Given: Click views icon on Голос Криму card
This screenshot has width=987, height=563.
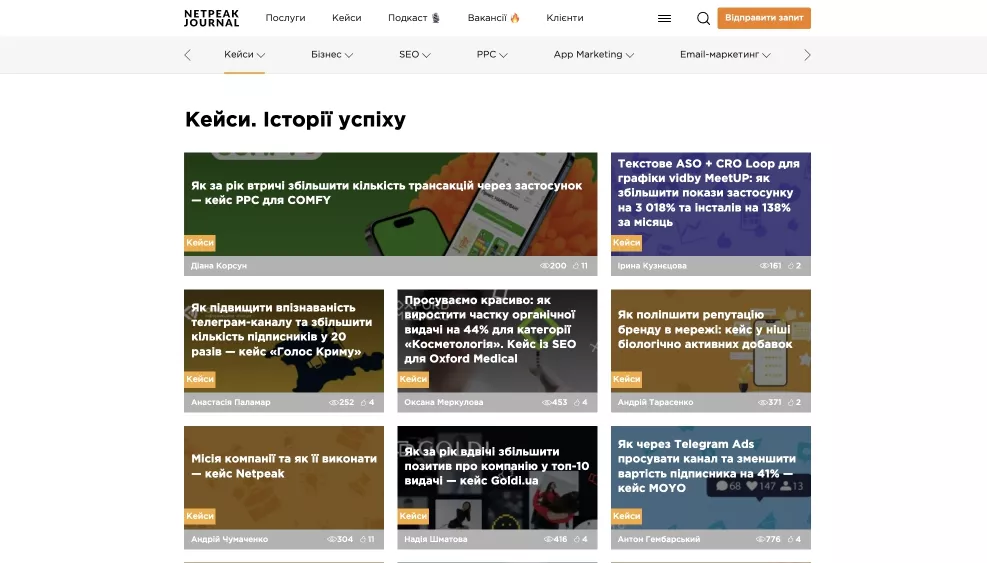Looking at the screenshot, I should [x=334, y=402].
